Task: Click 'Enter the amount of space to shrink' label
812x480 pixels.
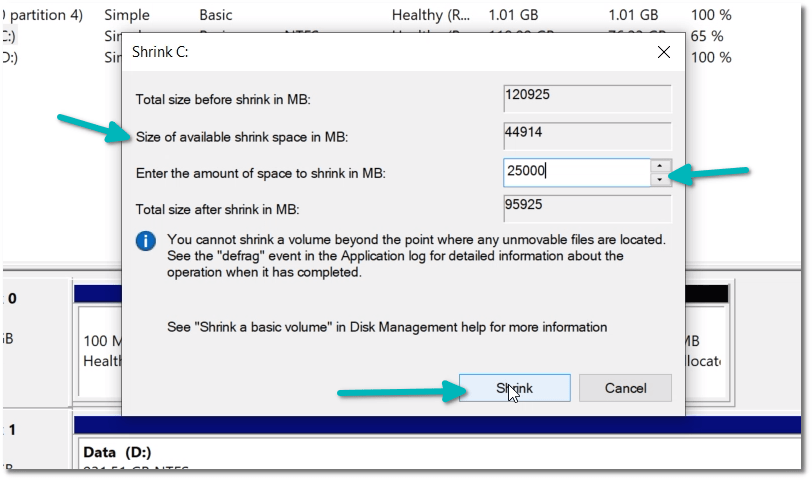Action: tap(260, 173)
